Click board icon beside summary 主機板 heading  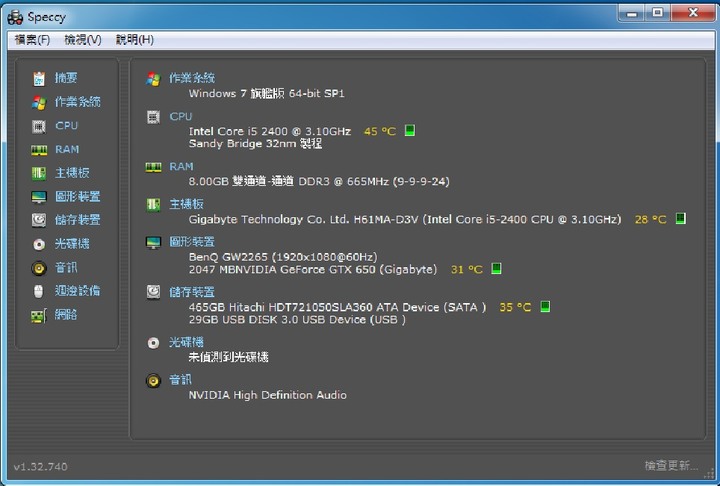click(153, 205)
